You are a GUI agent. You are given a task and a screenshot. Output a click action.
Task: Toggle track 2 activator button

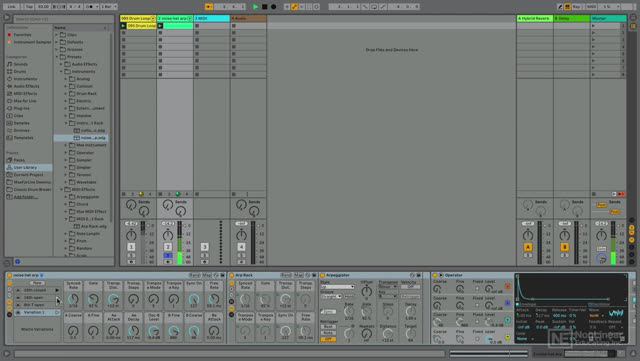point(168,247)
